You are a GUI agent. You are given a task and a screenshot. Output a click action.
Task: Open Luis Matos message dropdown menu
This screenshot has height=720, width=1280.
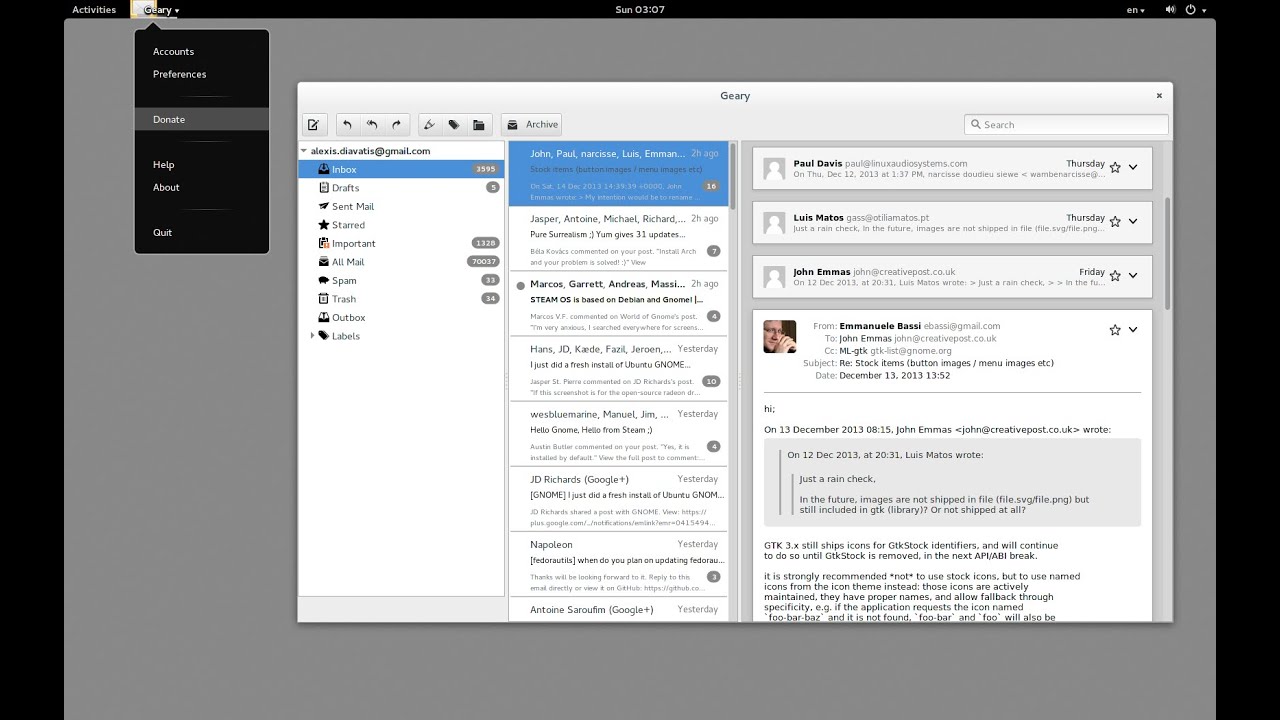pos(1133,221)
